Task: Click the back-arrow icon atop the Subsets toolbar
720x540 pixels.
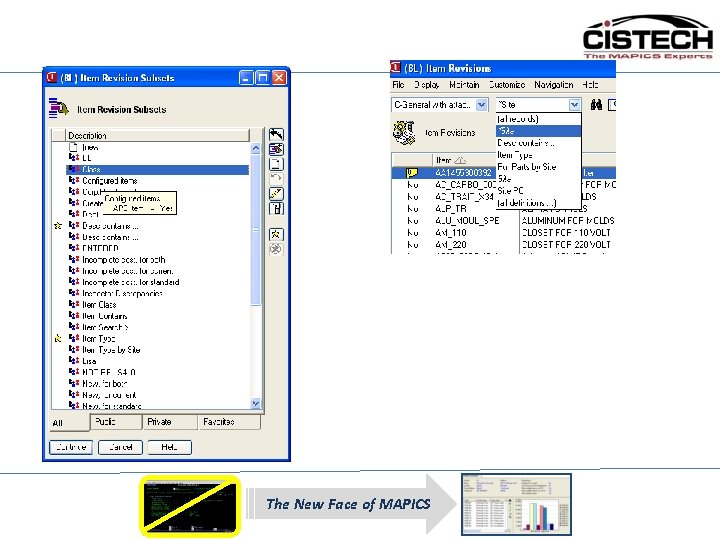Action: (276, 134)
